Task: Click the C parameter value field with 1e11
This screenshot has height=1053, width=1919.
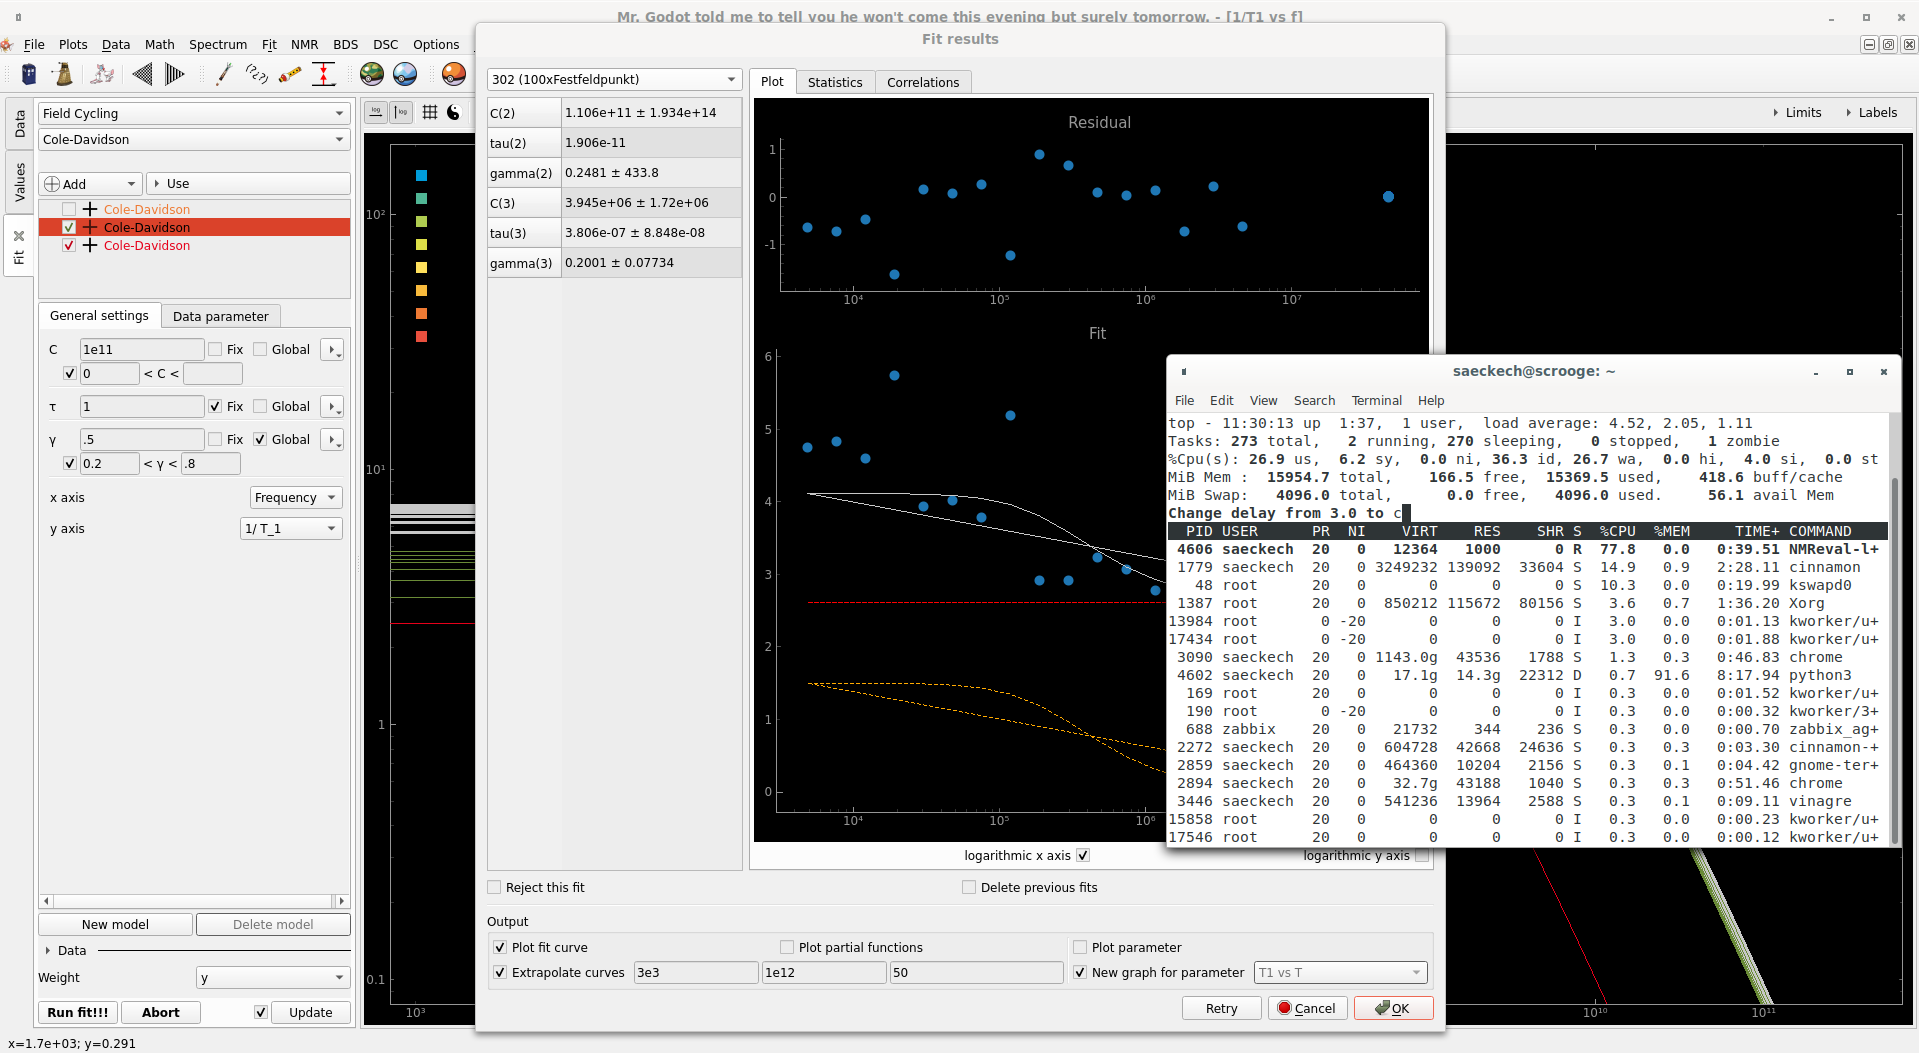Action: [x=141, y=349]
